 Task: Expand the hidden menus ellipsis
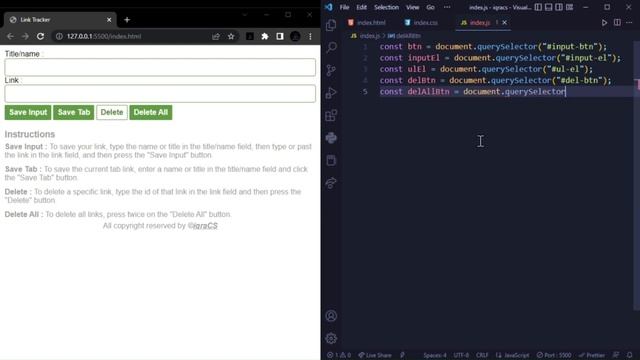click(x=447, y=7)
